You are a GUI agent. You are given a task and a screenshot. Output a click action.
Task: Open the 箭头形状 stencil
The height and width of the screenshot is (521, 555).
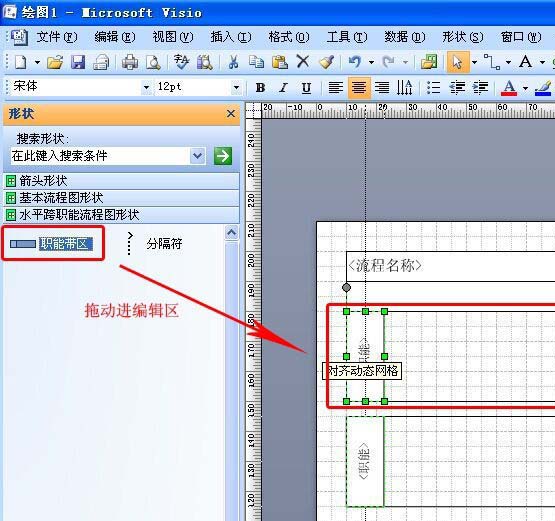[x=121, y=181]
